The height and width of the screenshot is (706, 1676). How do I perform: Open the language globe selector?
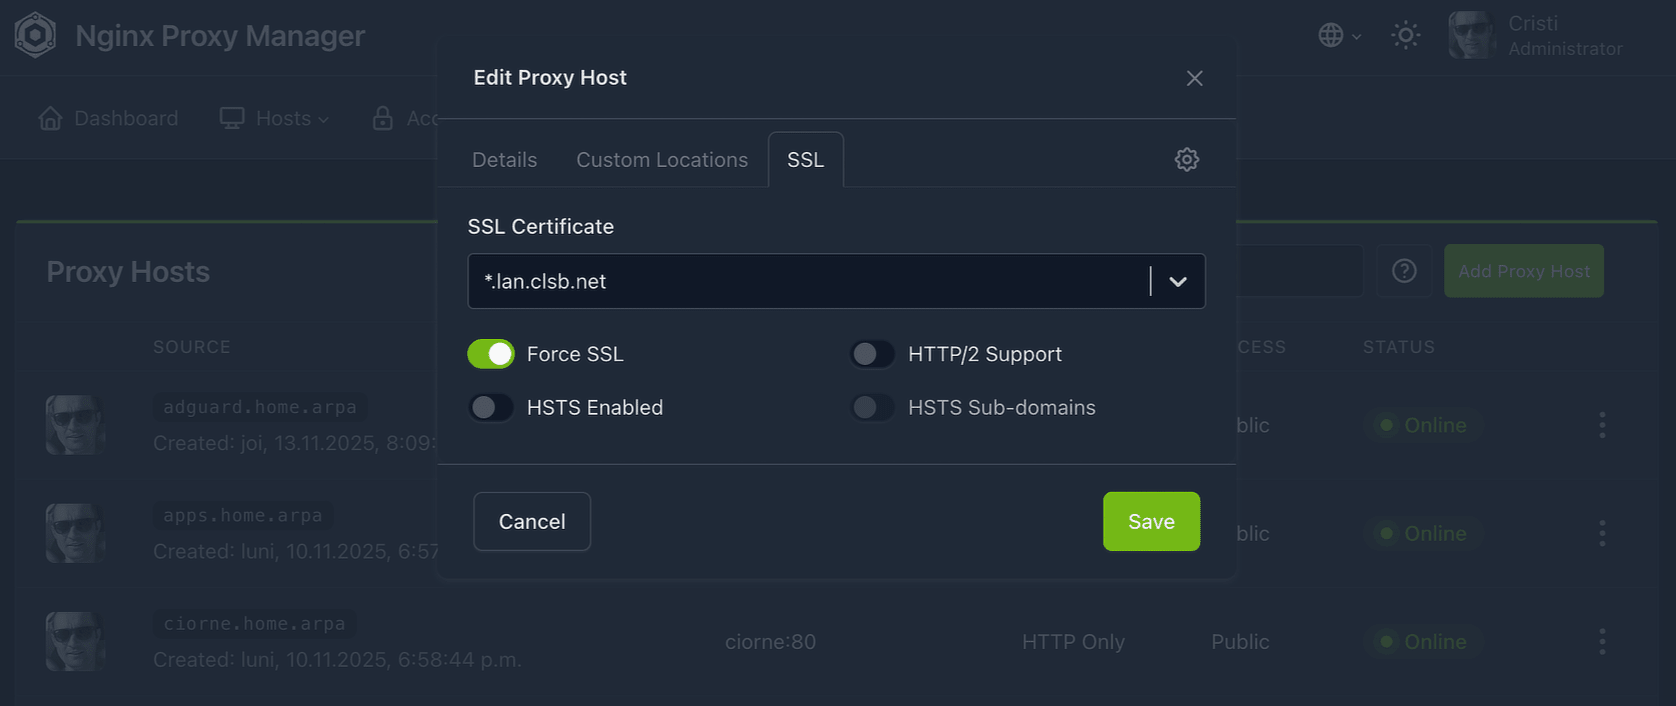point(1338,36)
